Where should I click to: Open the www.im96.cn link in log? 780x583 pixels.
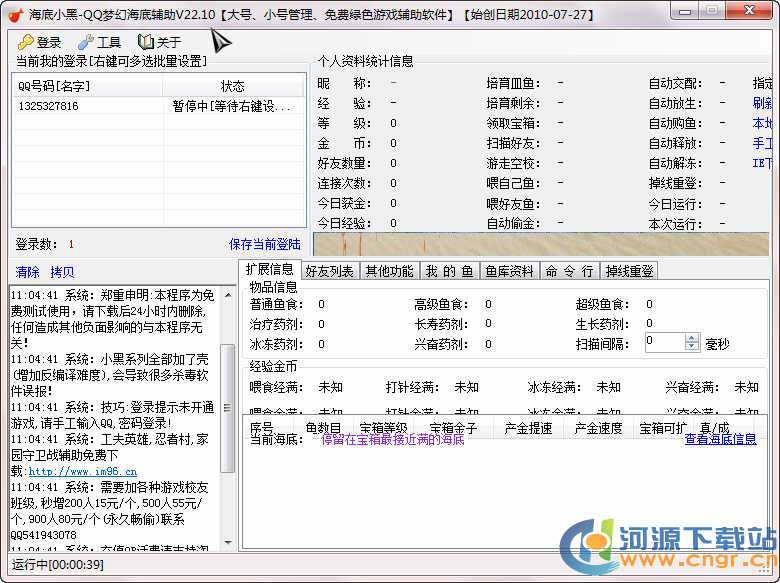pyautogui.click(x=82, y=471)
